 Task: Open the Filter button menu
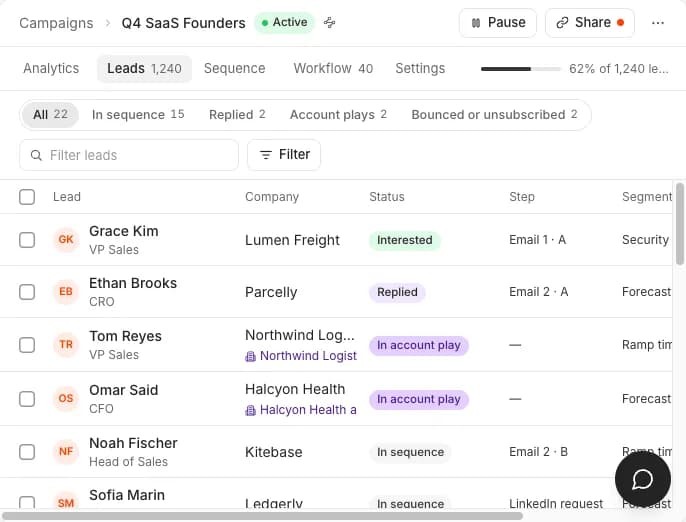tap(284, 155)
